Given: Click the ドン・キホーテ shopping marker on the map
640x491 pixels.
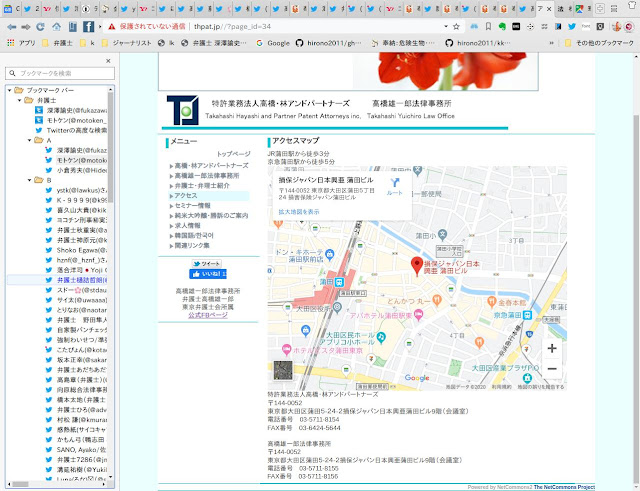Looking at the screenshot, I should [330, 255].
